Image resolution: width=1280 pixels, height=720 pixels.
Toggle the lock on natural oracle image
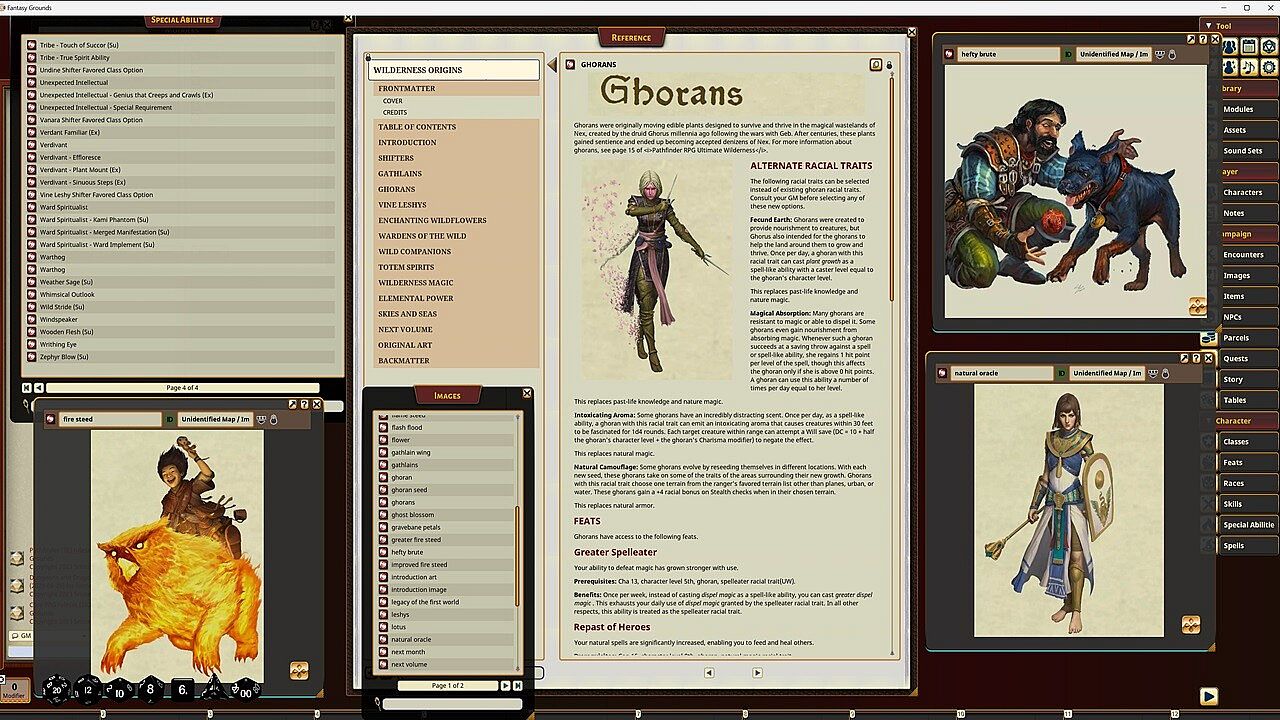[1165, 373]
